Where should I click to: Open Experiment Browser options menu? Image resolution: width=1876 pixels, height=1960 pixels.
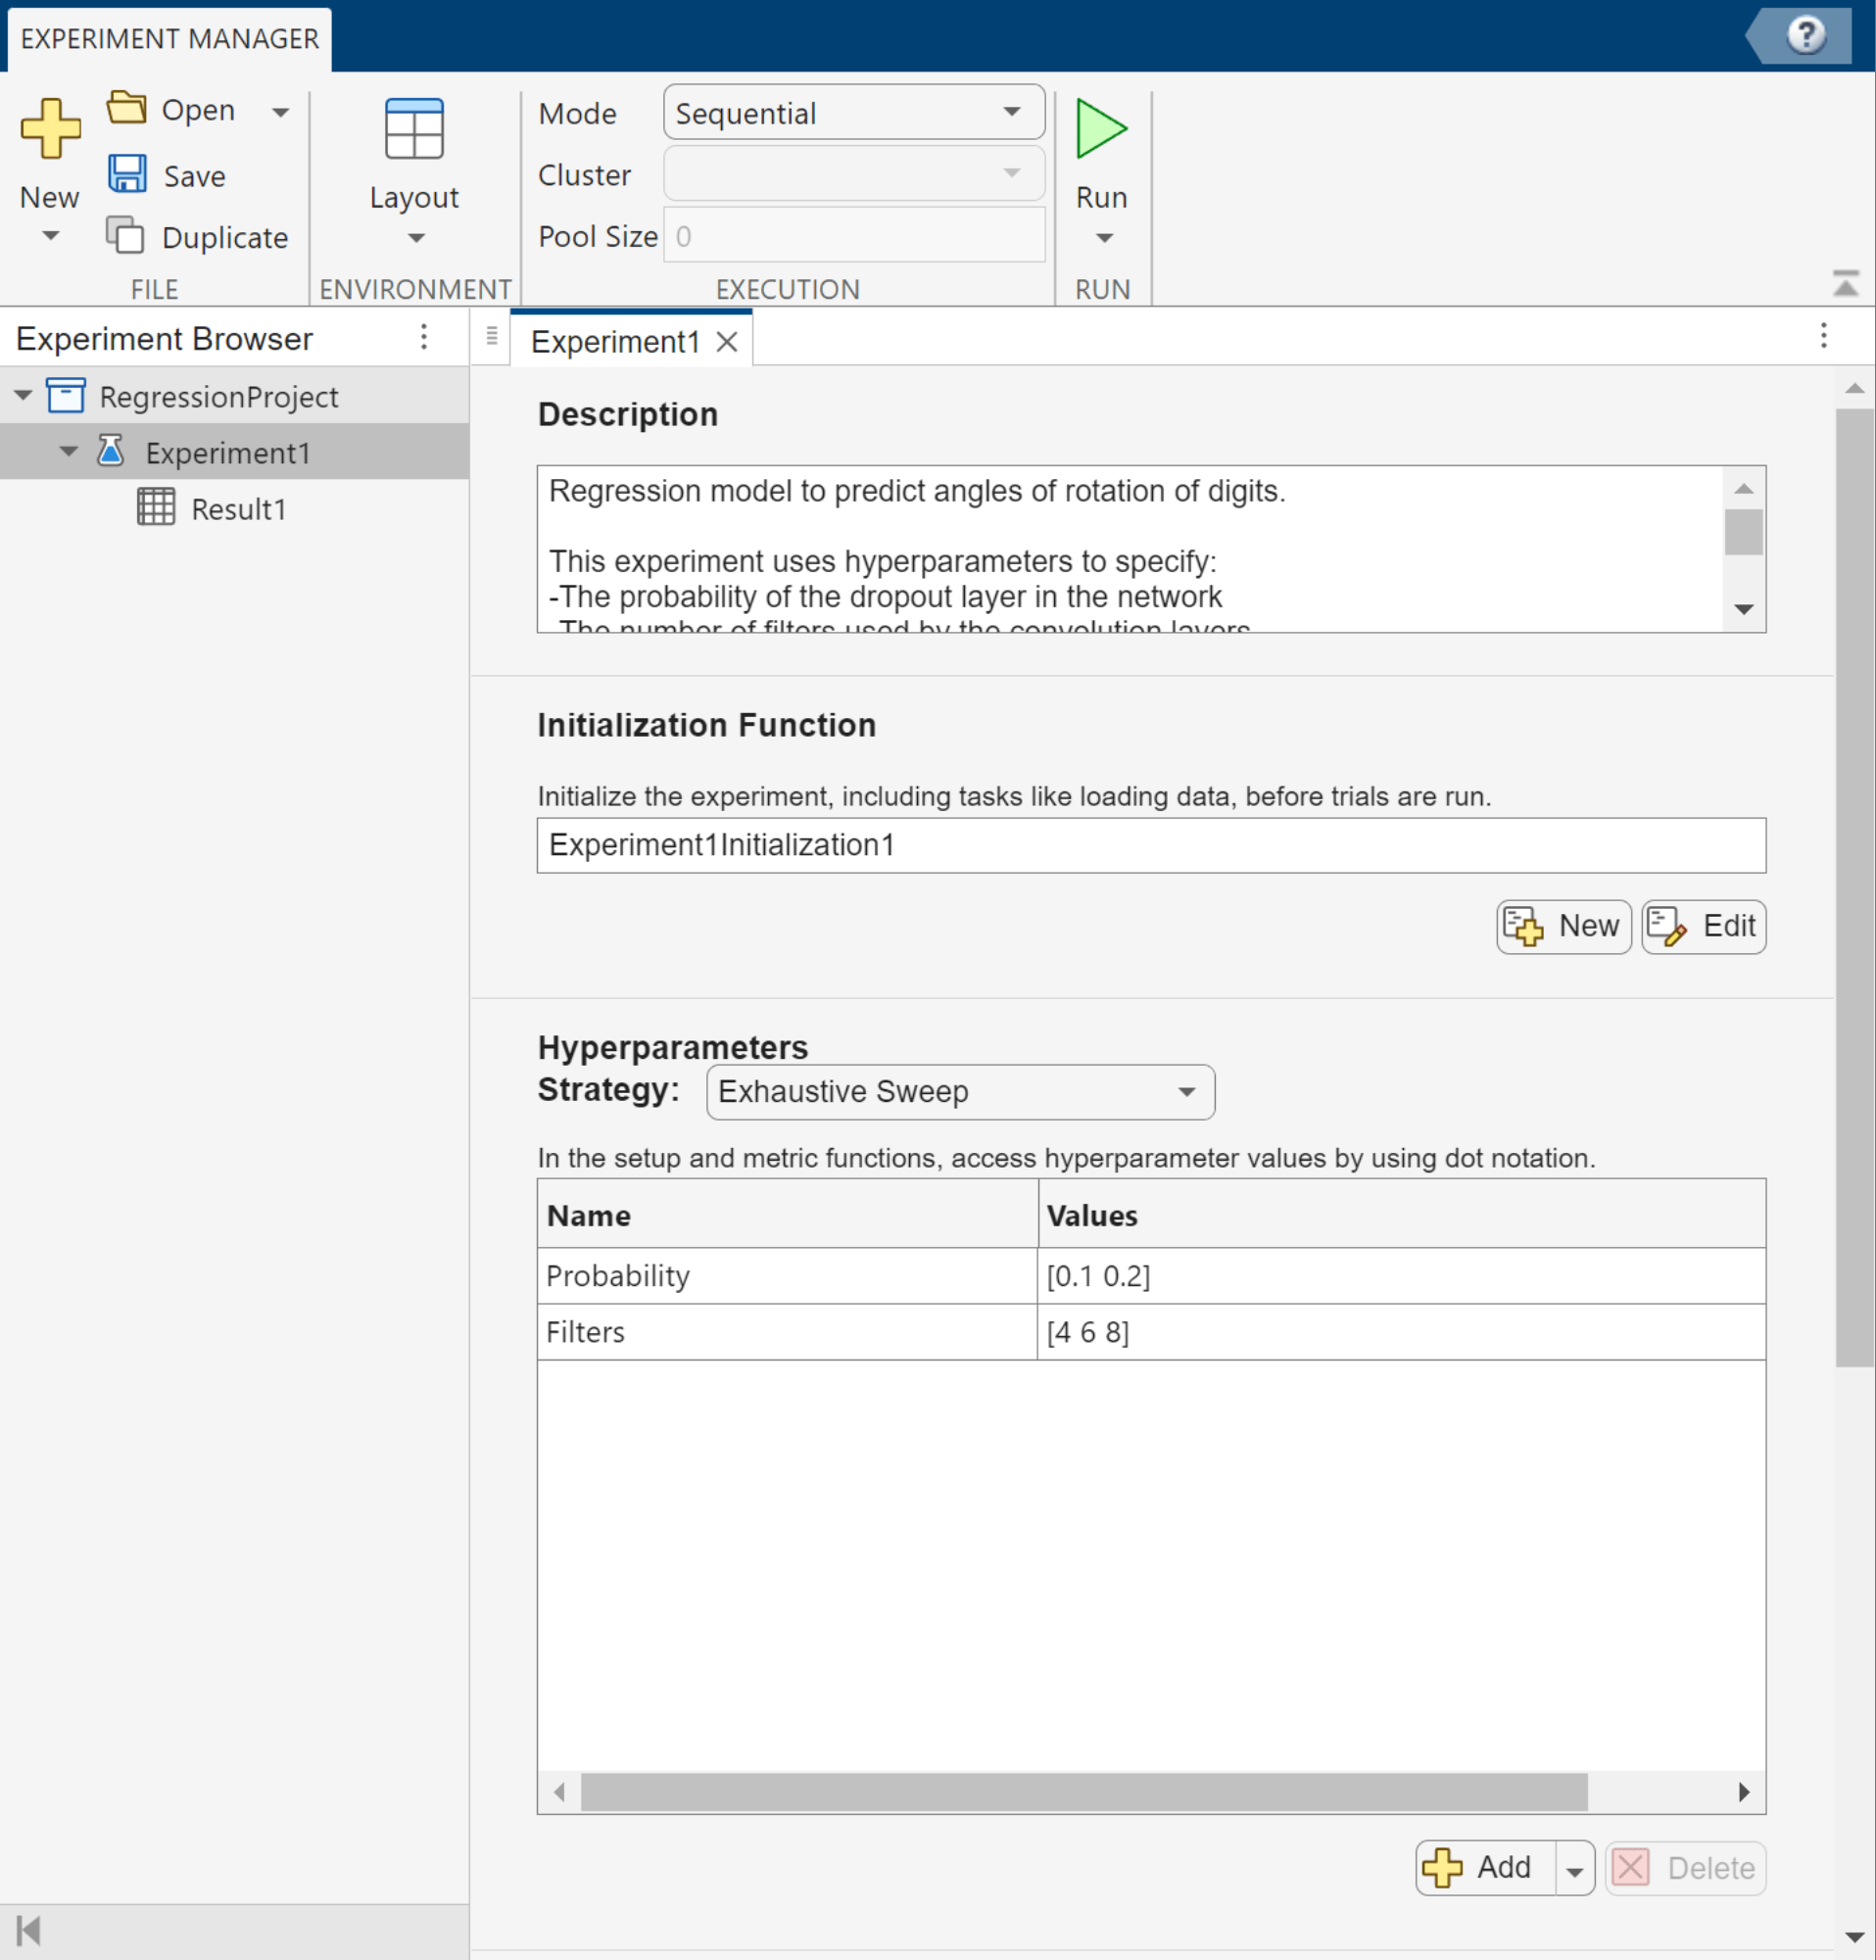pos(424,337)
